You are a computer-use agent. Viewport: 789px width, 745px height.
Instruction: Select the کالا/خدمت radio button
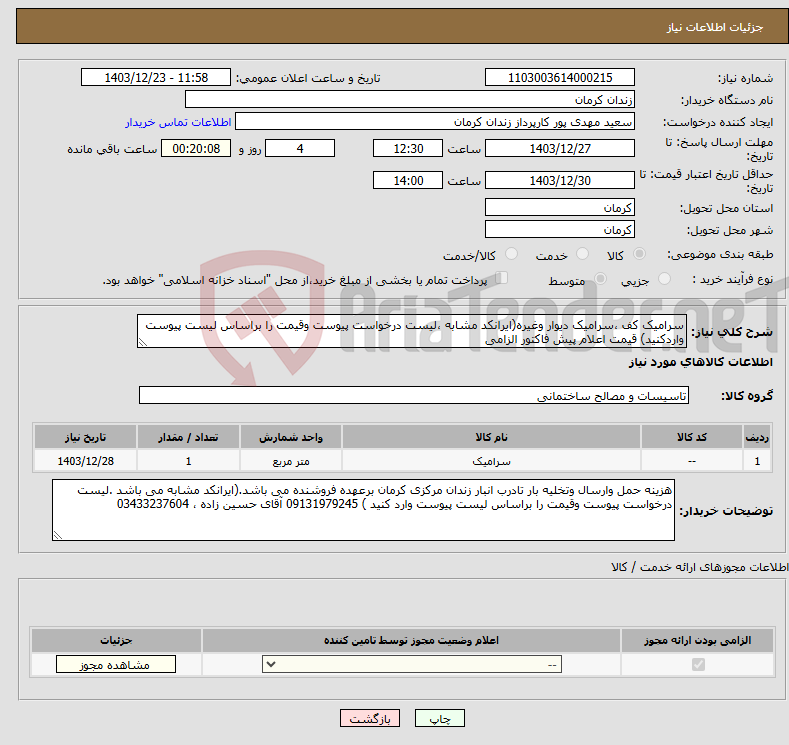[x=511, y=254]
